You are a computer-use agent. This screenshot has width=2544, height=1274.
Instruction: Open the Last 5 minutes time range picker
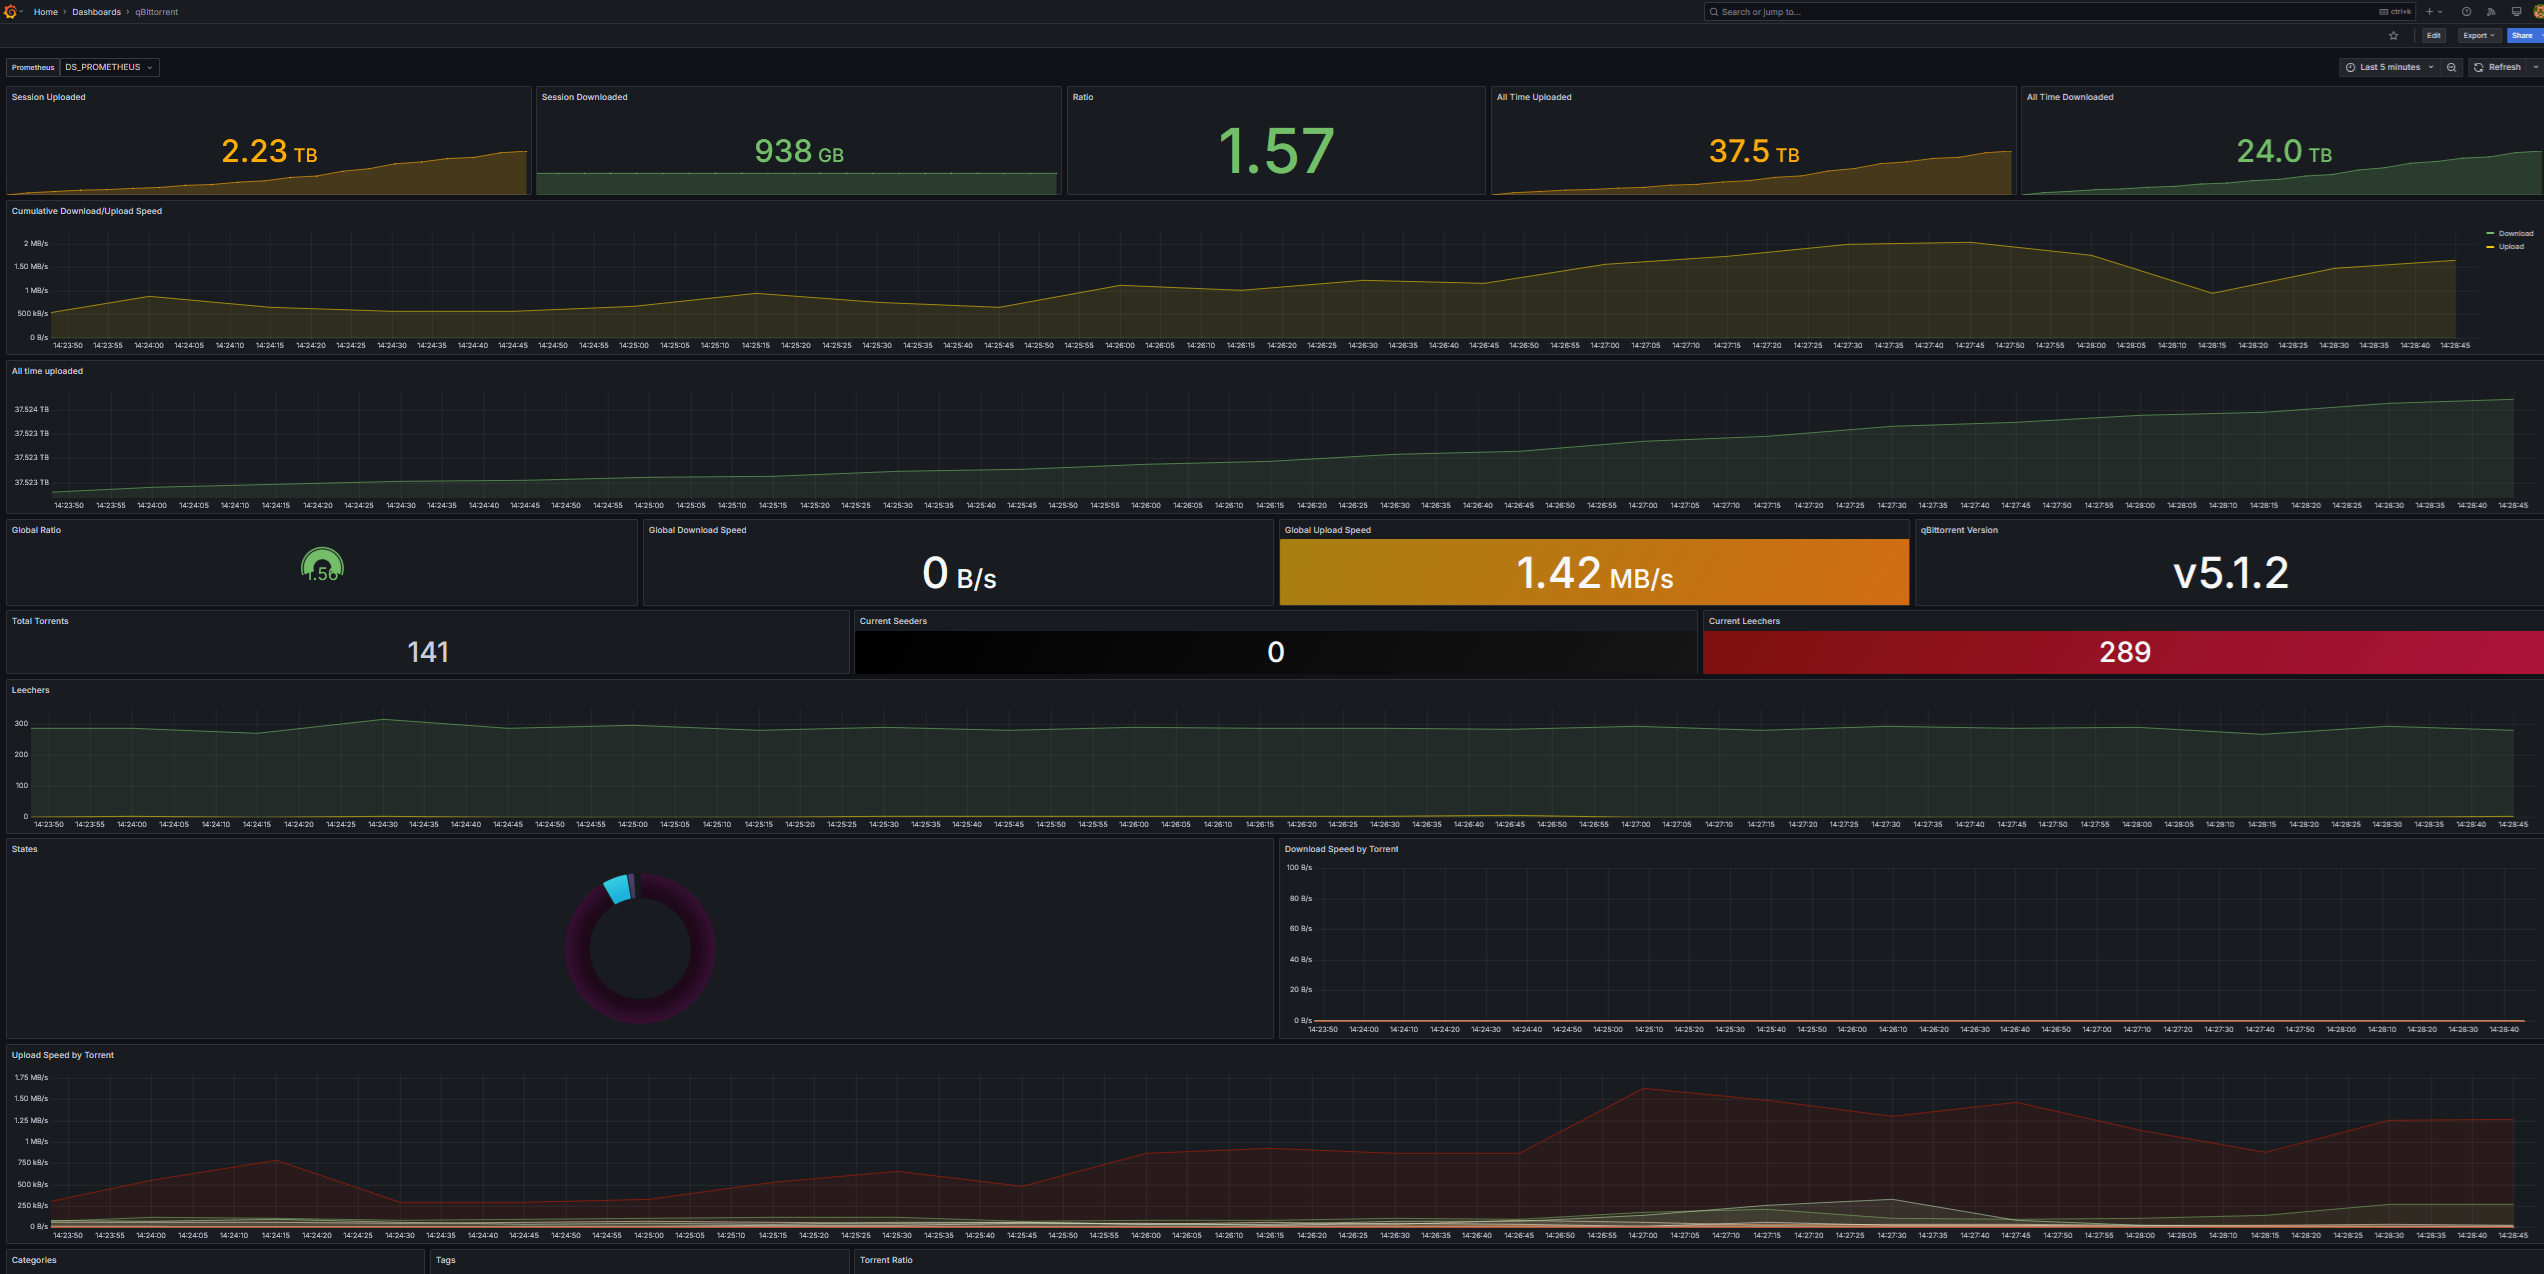[2389, 67]
